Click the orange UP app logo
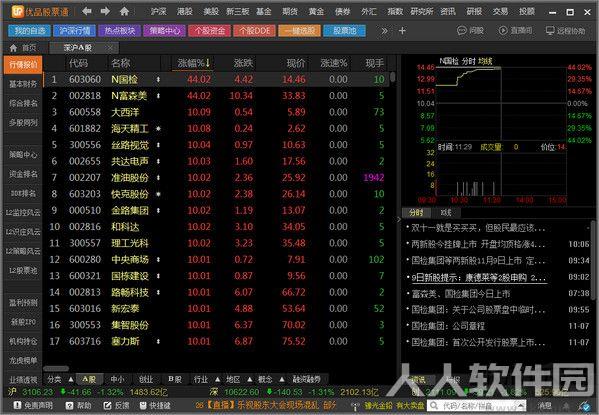599x415 pixels. click(18, 11)
